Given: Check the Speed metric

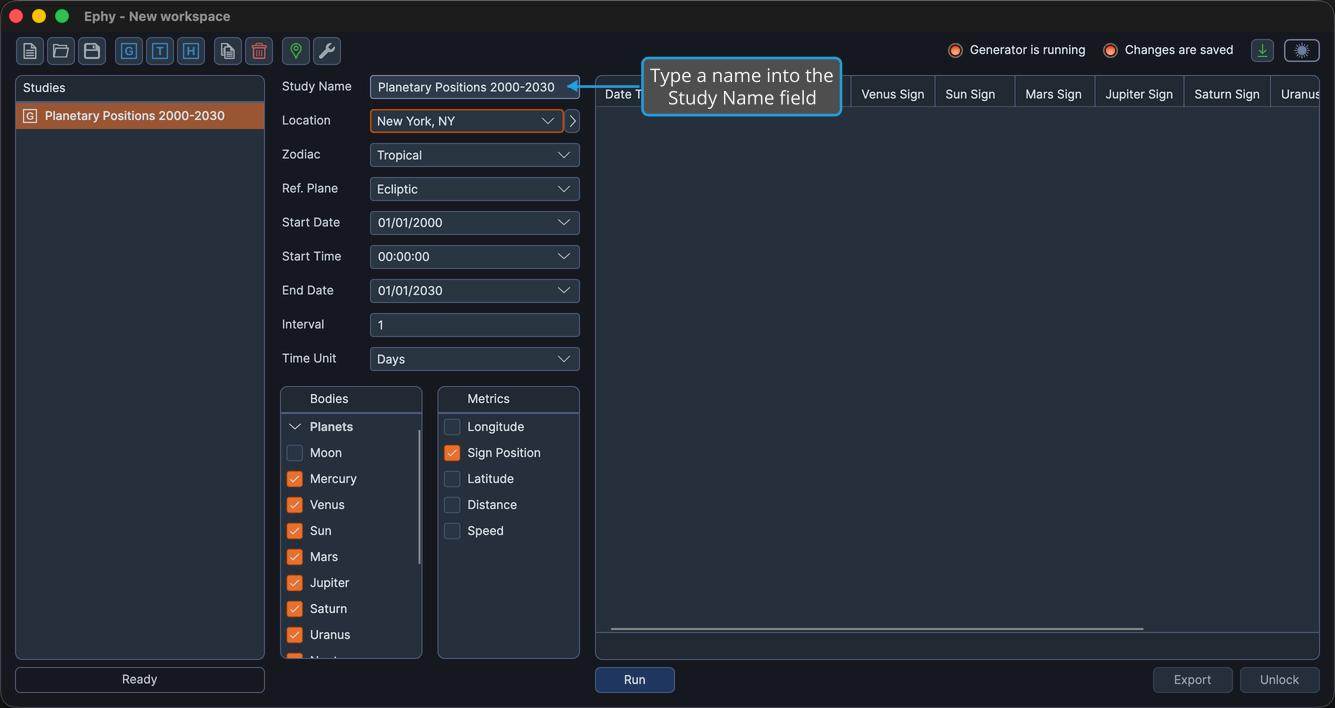Looking at the screenshot, I should [x=452, y=531].
